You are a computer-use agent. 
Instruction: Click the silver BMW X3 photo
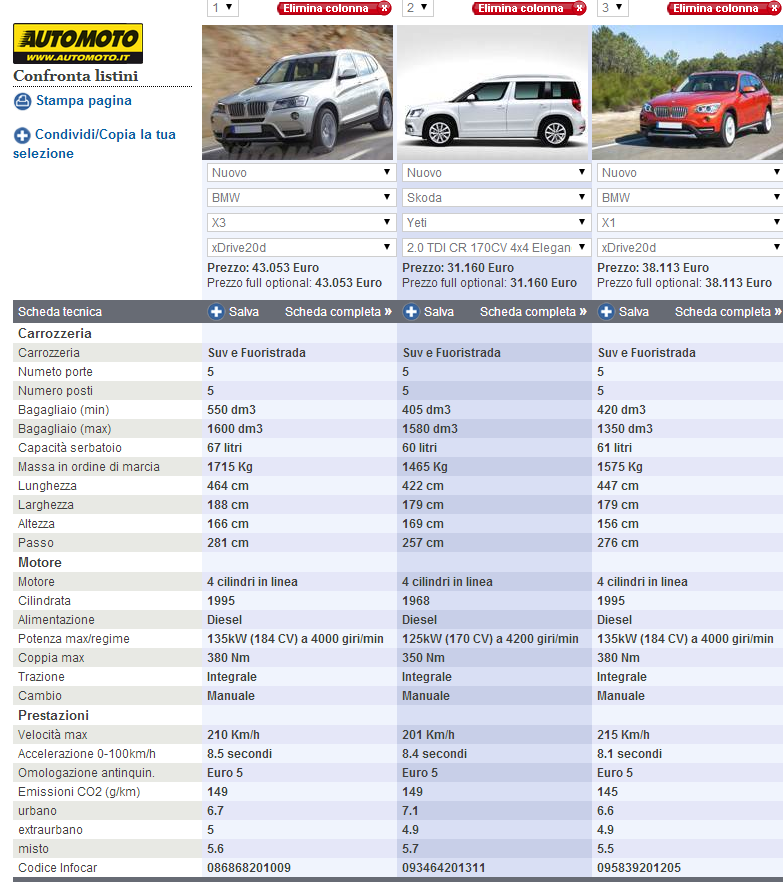click(298, 92)
